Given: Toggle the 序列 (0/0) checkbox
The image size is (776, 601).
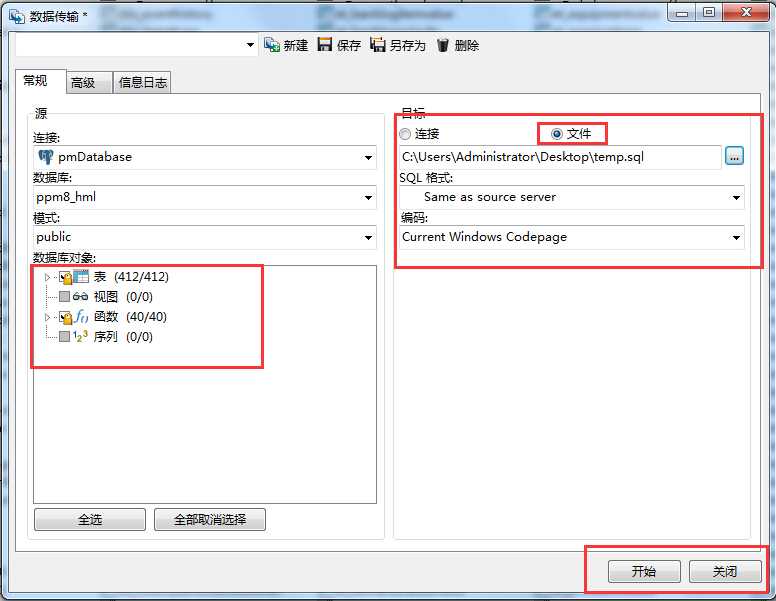Looking at the screenshot, I should pyautogui.click(x=64, y=337).
